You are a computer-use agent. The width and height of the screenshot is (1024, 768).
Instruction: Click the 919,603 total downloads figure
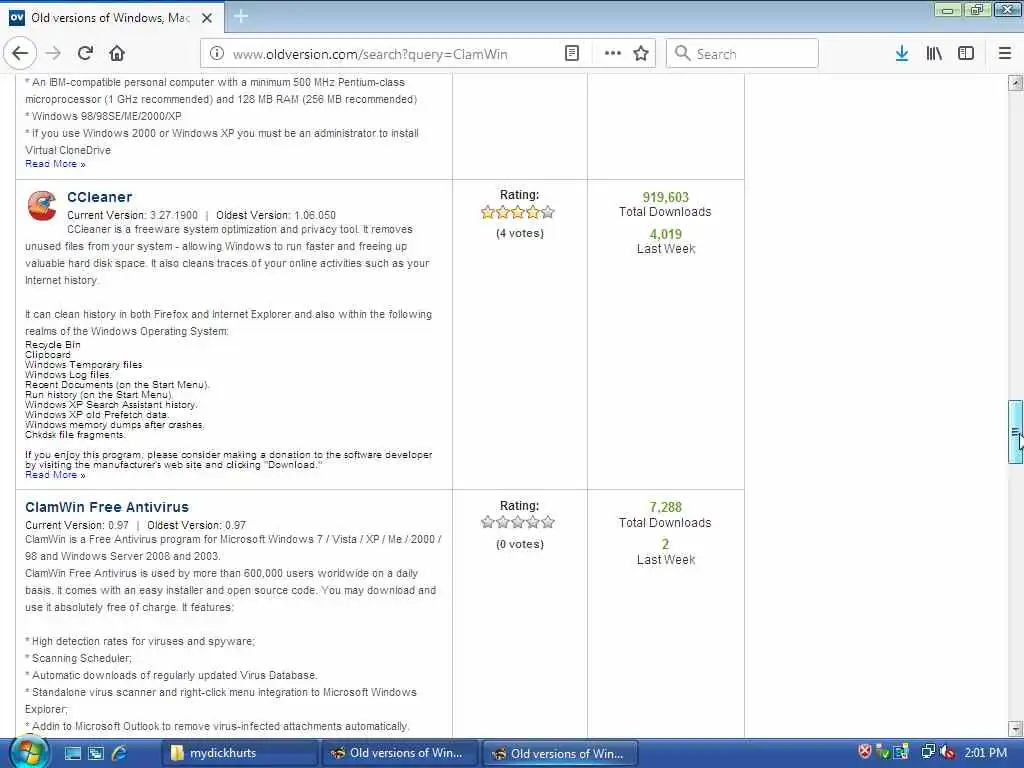point(665,197)
